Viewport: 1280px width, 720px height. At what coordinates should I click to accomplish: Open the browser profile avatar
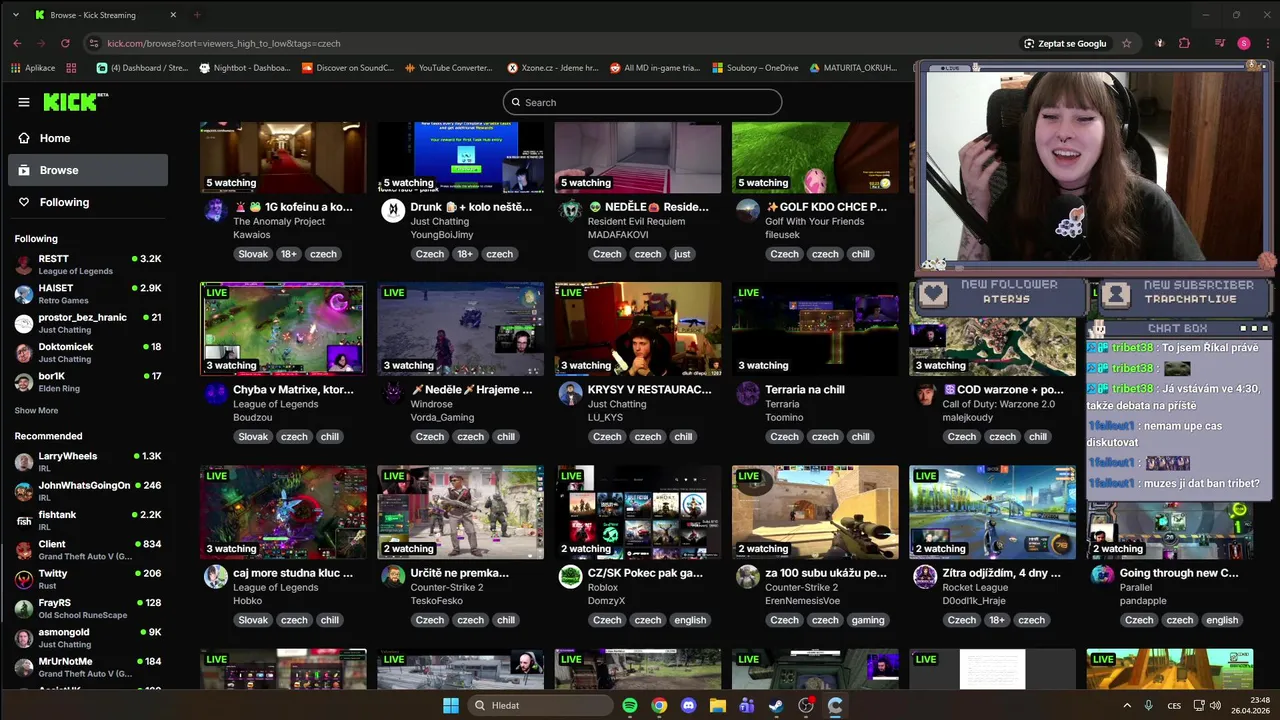[x=1244, y=43]
